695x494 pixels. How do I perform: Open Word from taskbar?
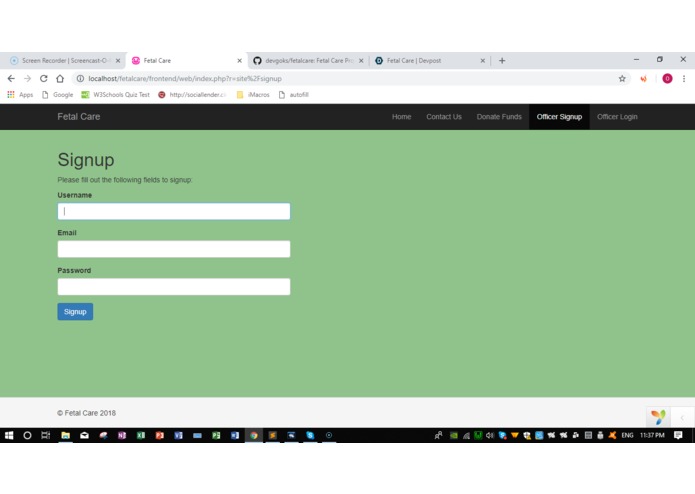pos(235,436)
